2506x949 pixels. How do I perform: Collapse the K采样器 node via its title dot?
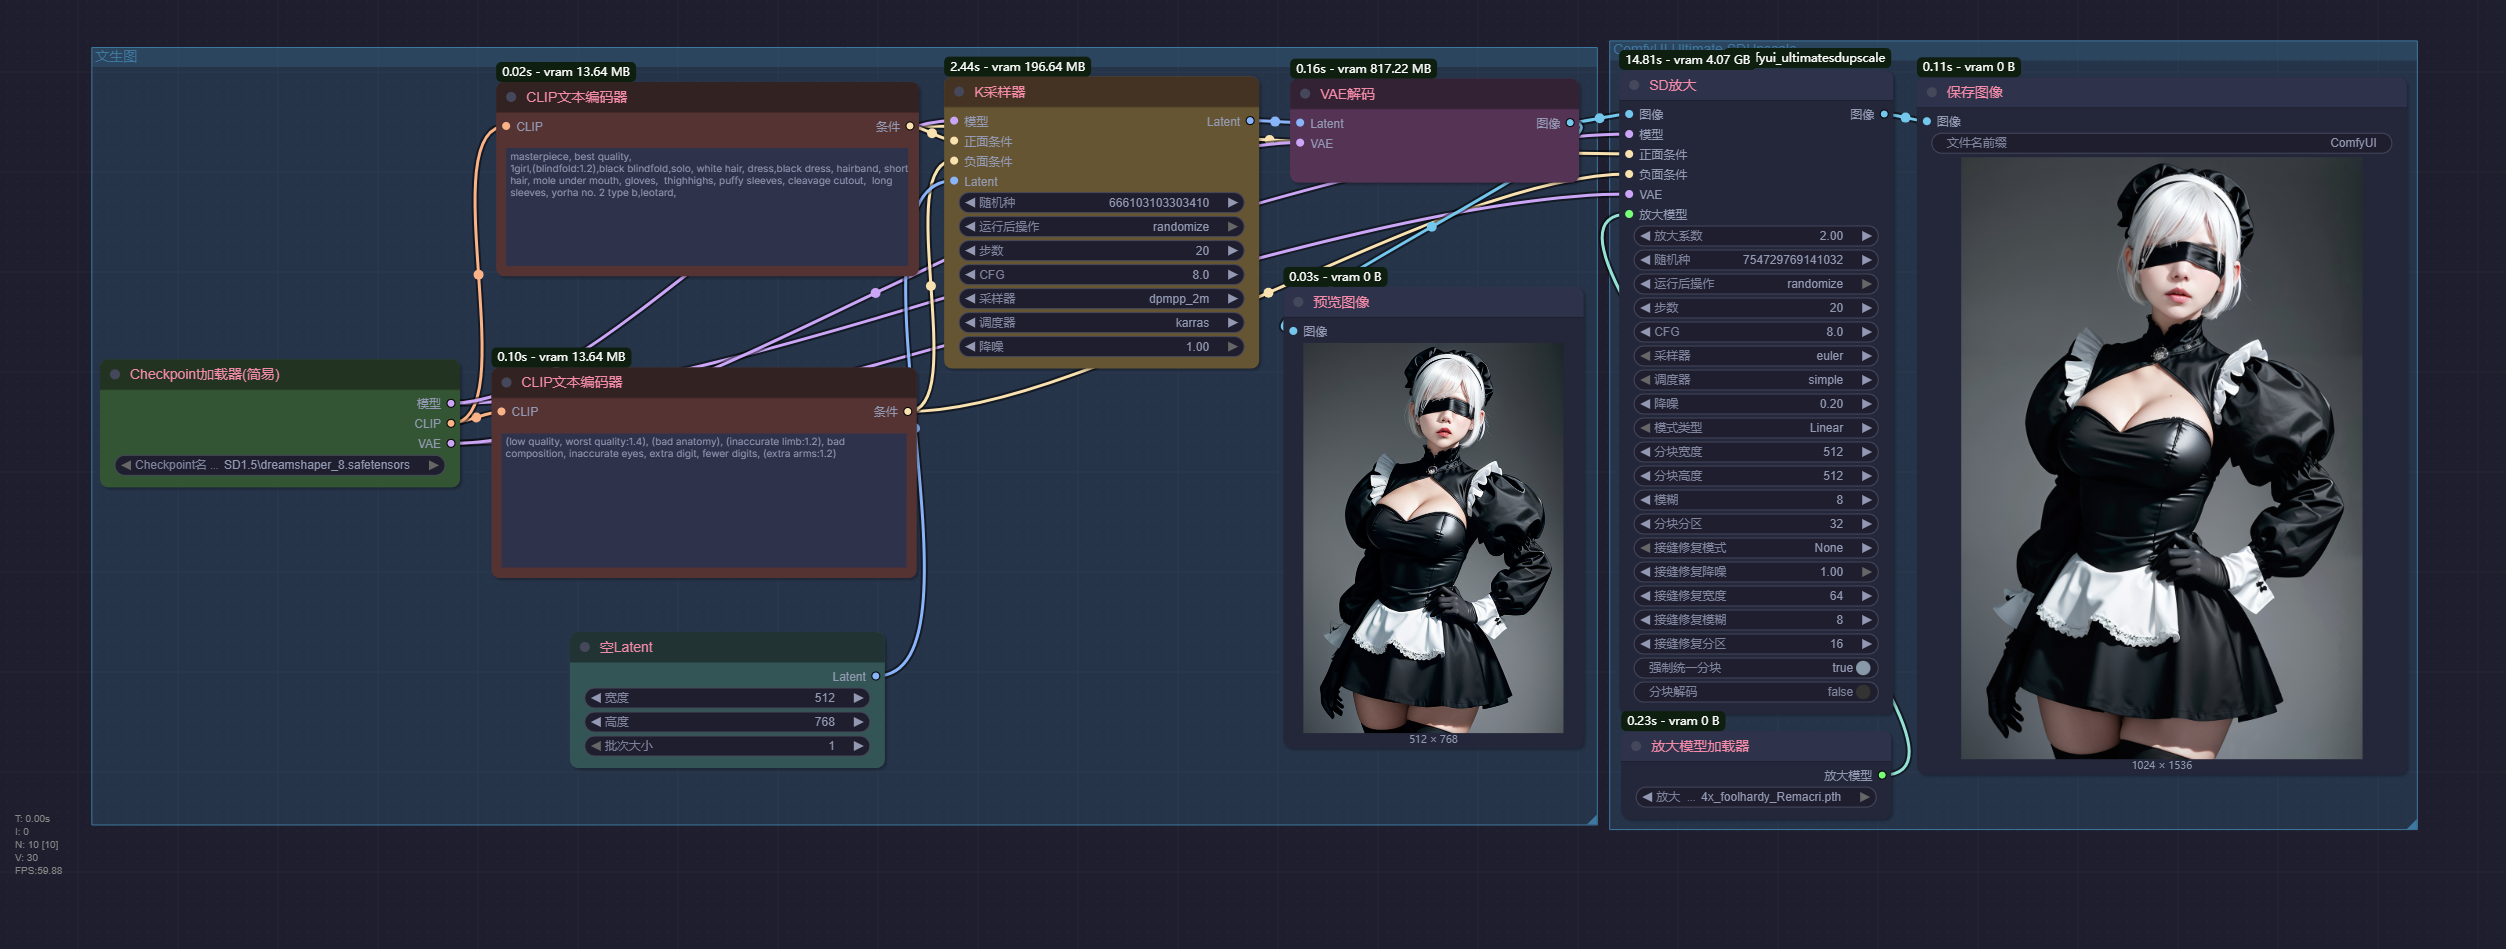point(959,92)
